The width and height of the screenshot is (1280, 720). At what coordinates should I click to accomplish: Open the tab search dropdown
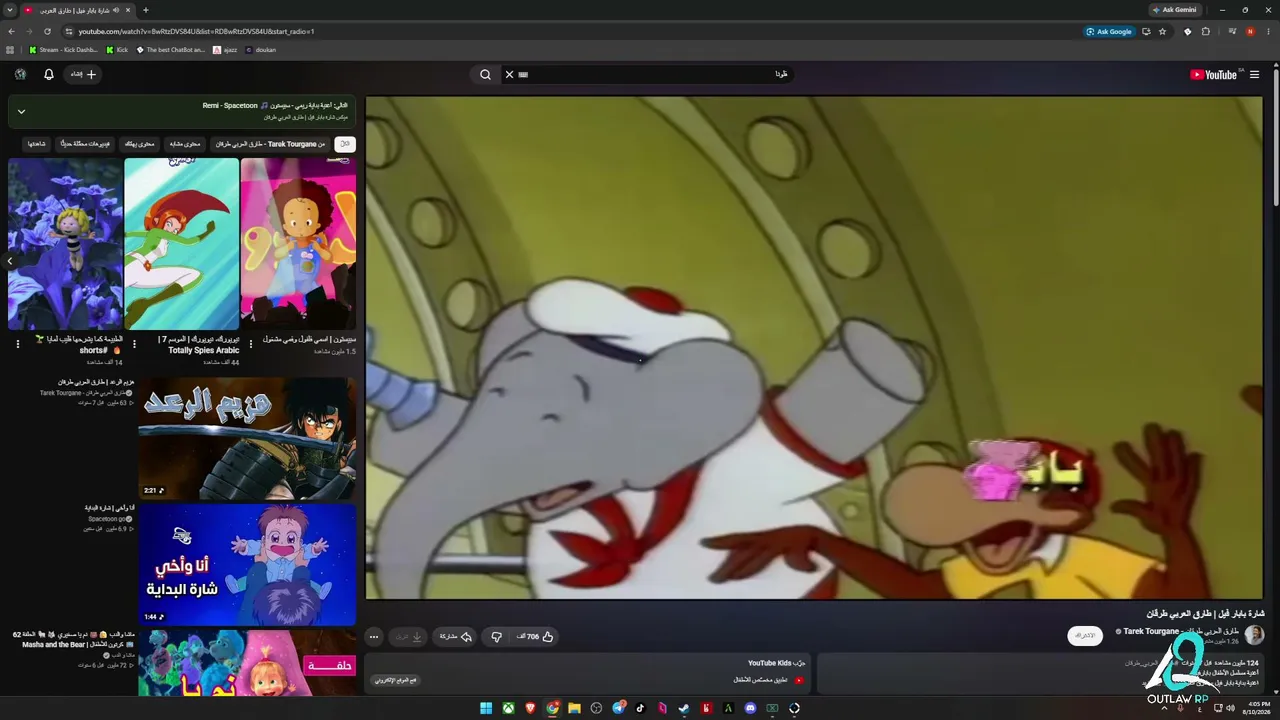click(10, 10)
